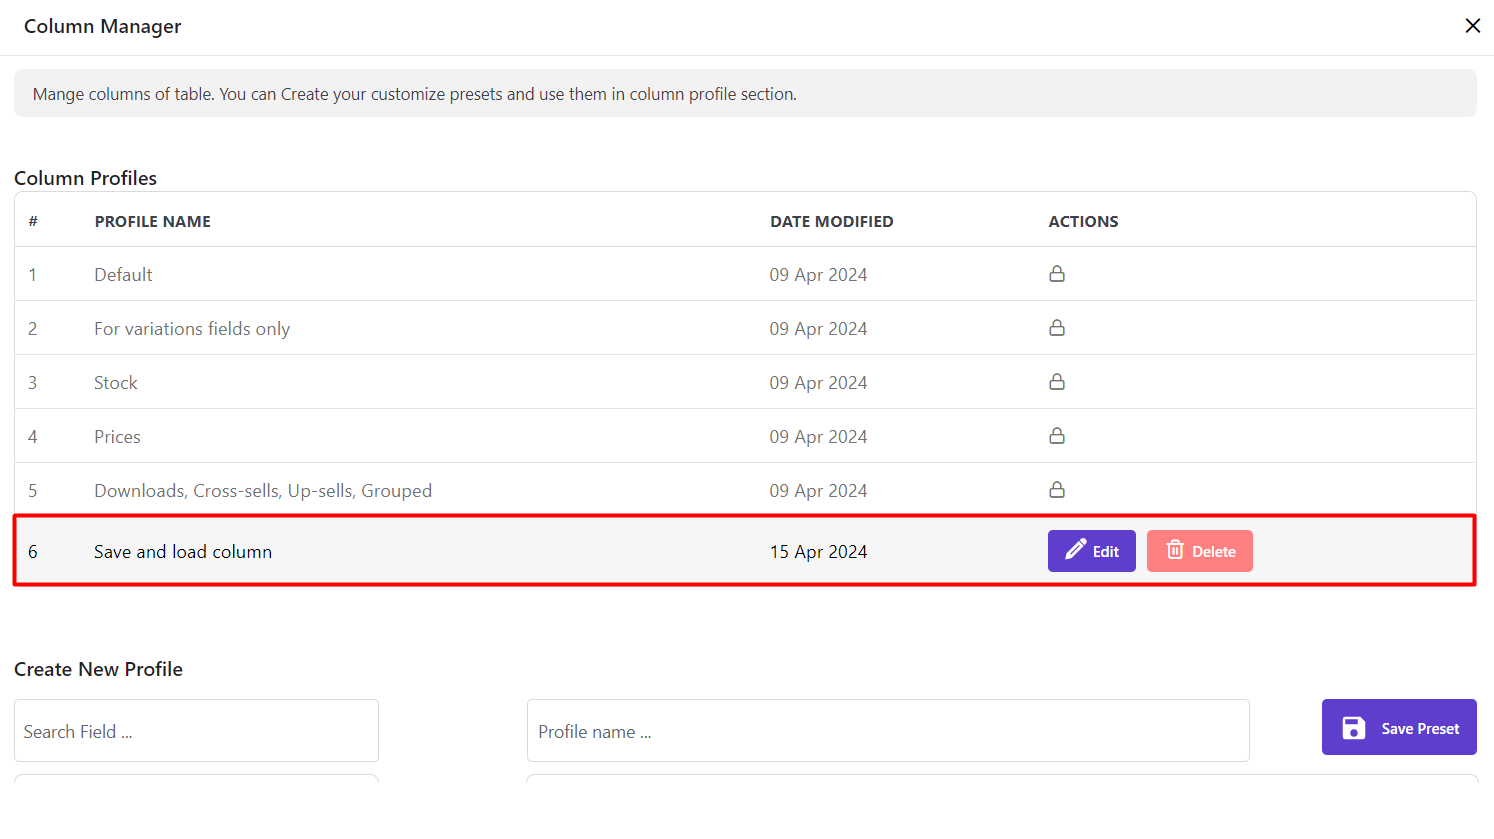The width and height of the screenshot is (1494, 839).
Task: Click lock icon for Downloads, Cross-sells profile
Action: [x=1056, y=490]
